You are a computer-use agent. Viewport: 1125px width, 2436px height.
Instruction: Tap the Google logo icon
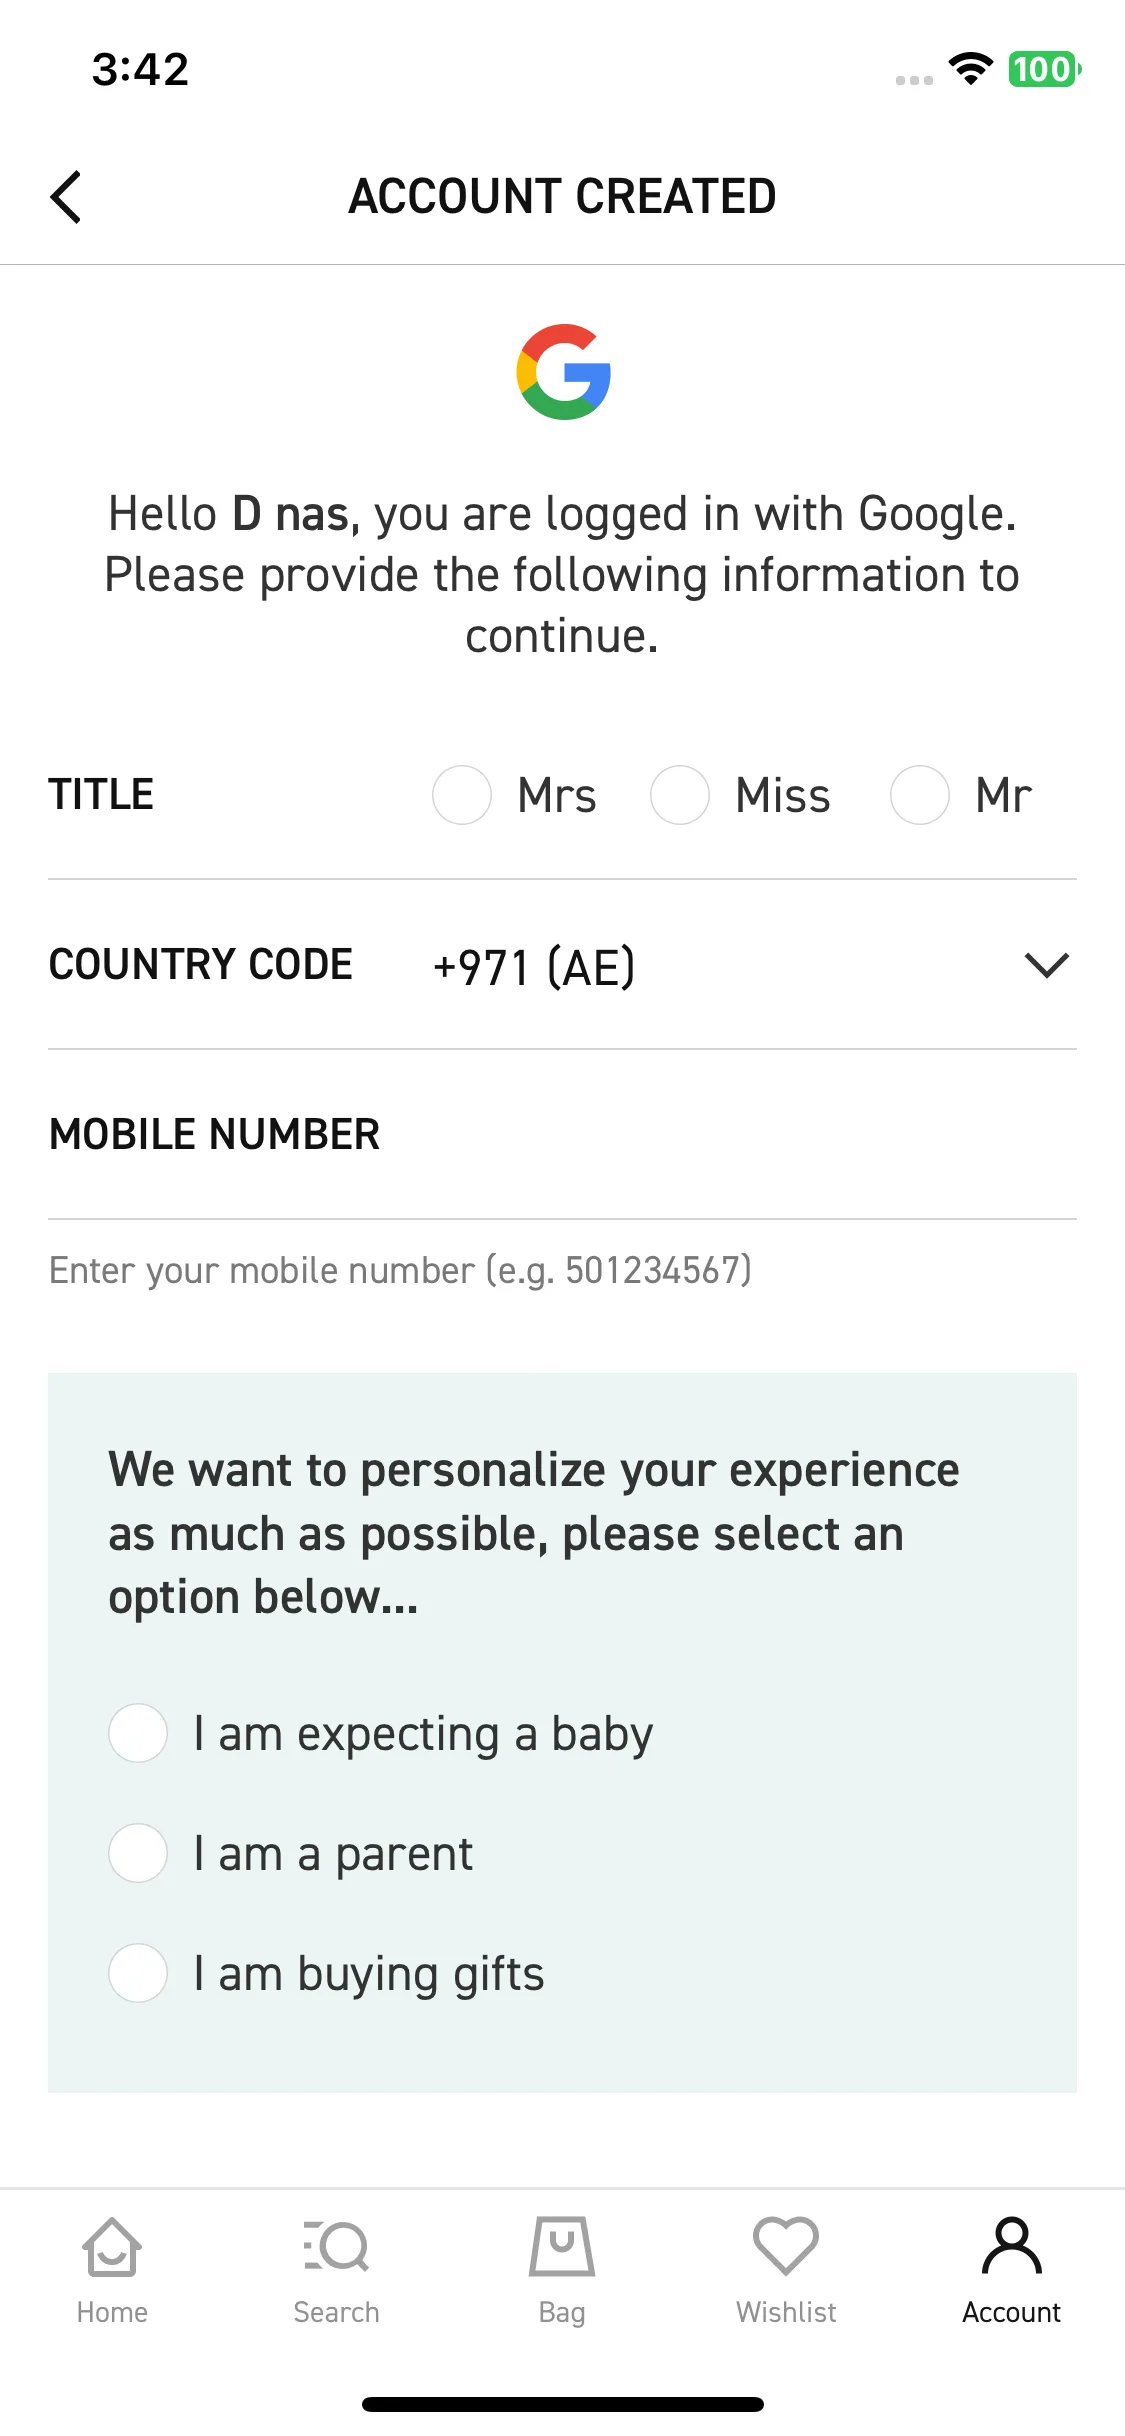[x=563, y=372]
